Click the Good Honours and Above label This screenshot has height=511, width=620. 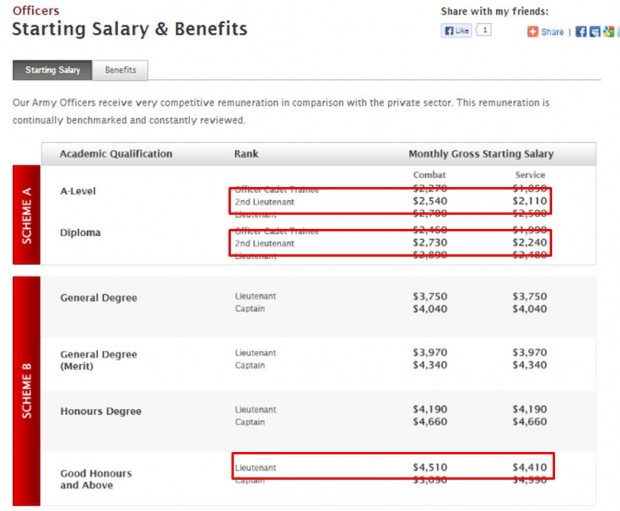[x=95, y=479]
